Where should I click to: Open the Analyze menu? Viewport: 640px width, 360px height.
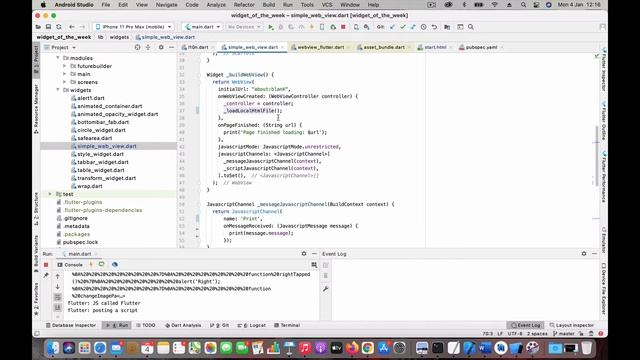[x=216, y=5]
